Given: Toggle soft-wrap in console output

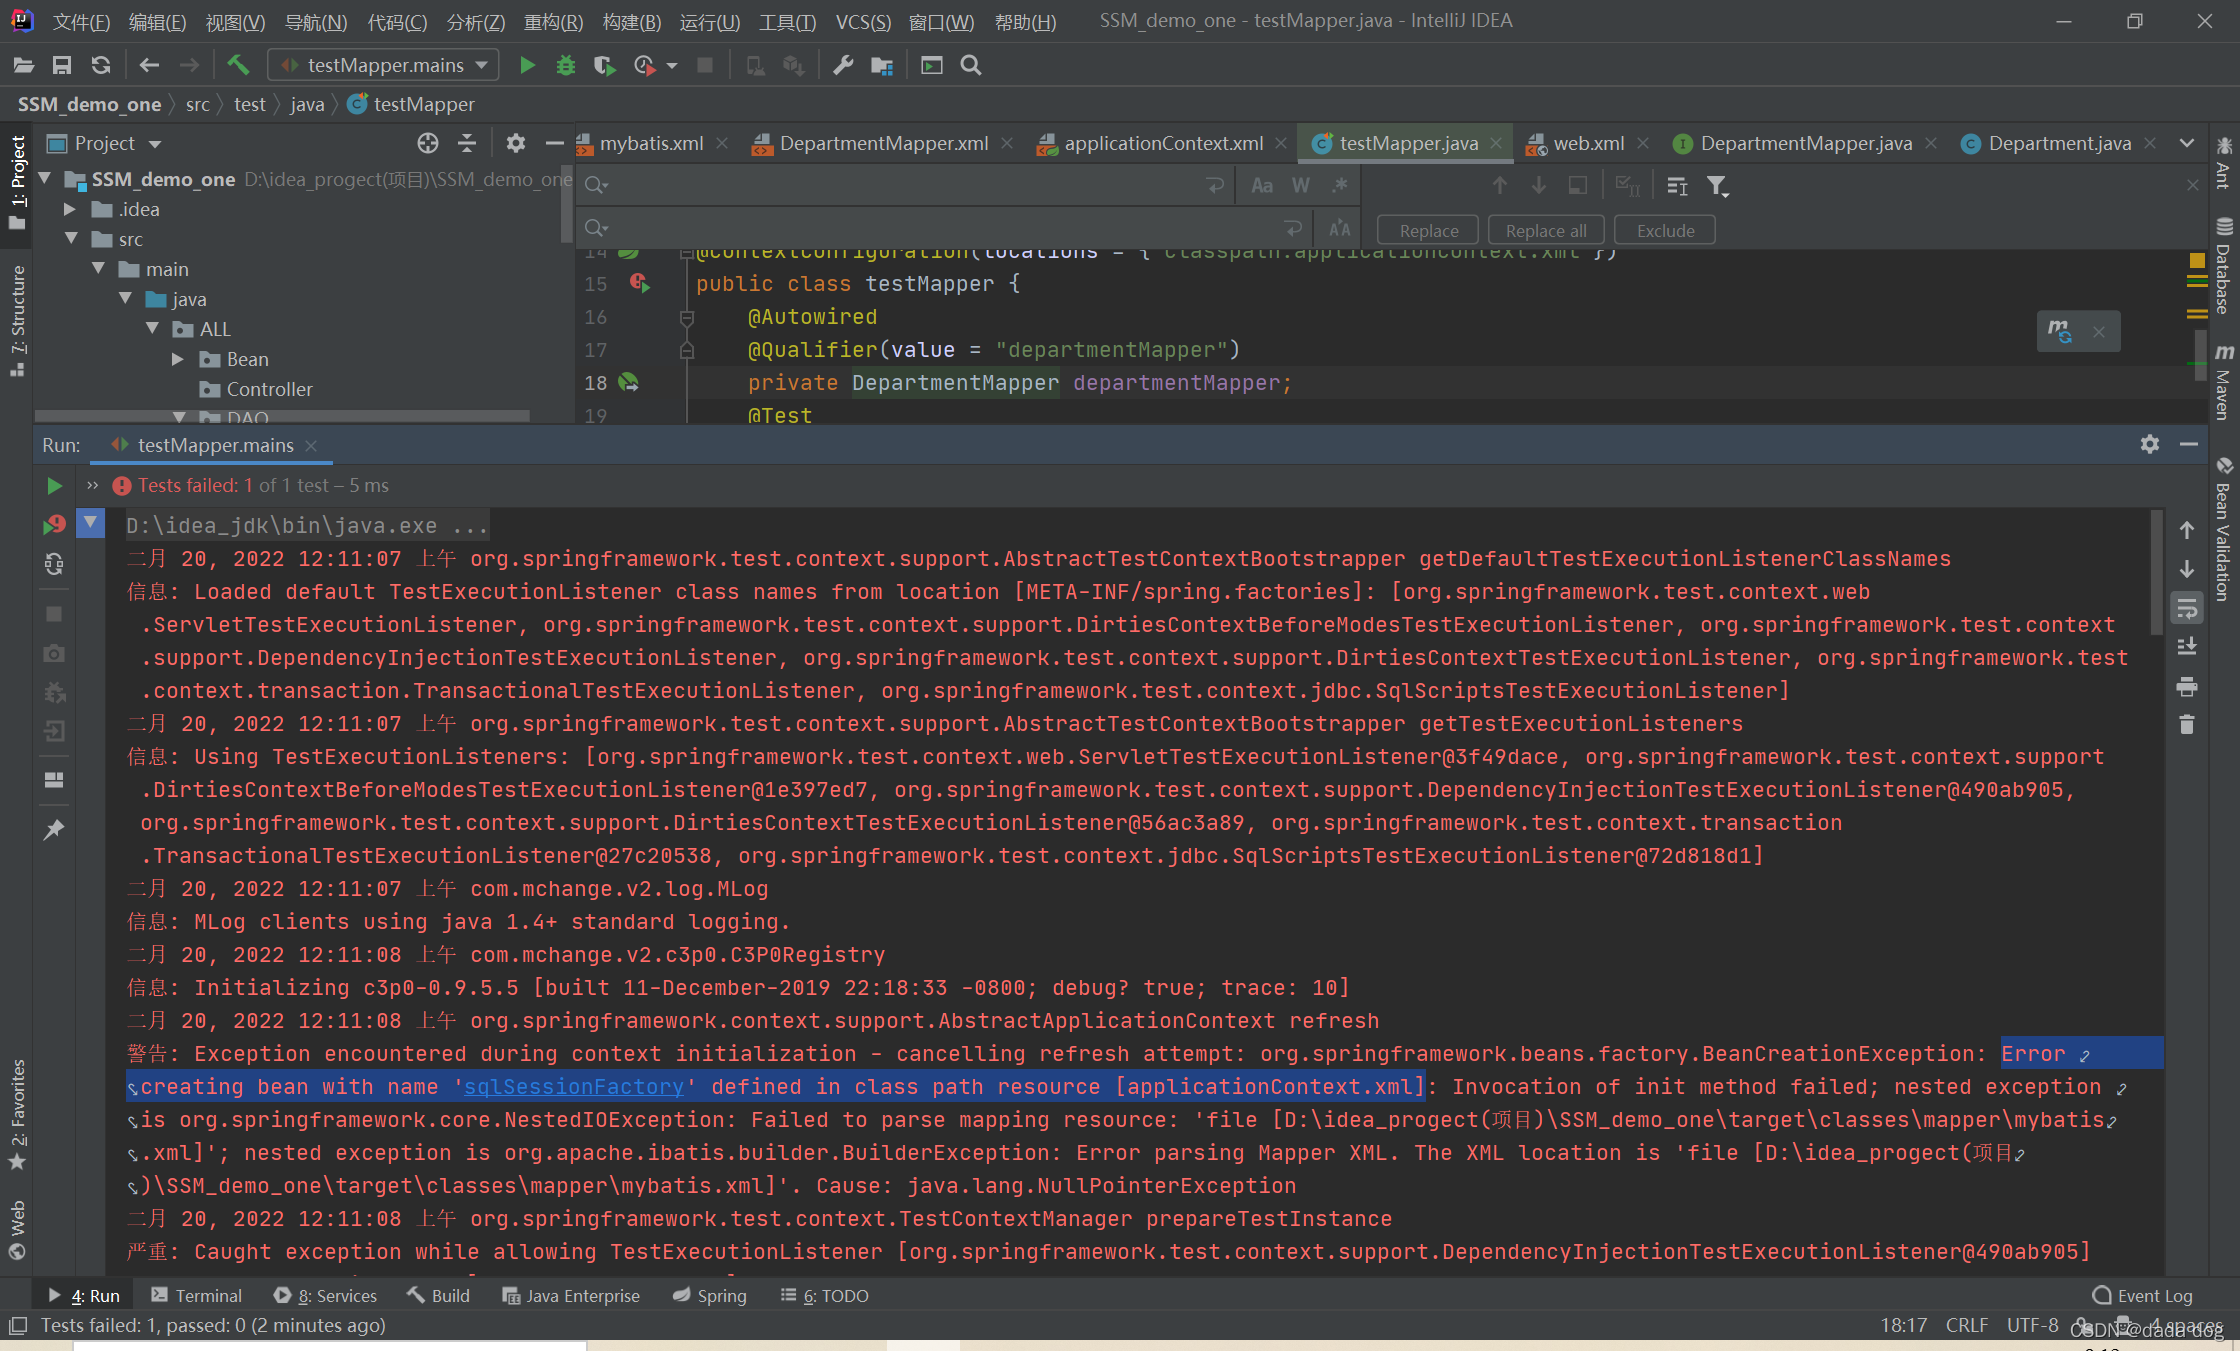Looking at the screenshot, I should point(2187,608).
